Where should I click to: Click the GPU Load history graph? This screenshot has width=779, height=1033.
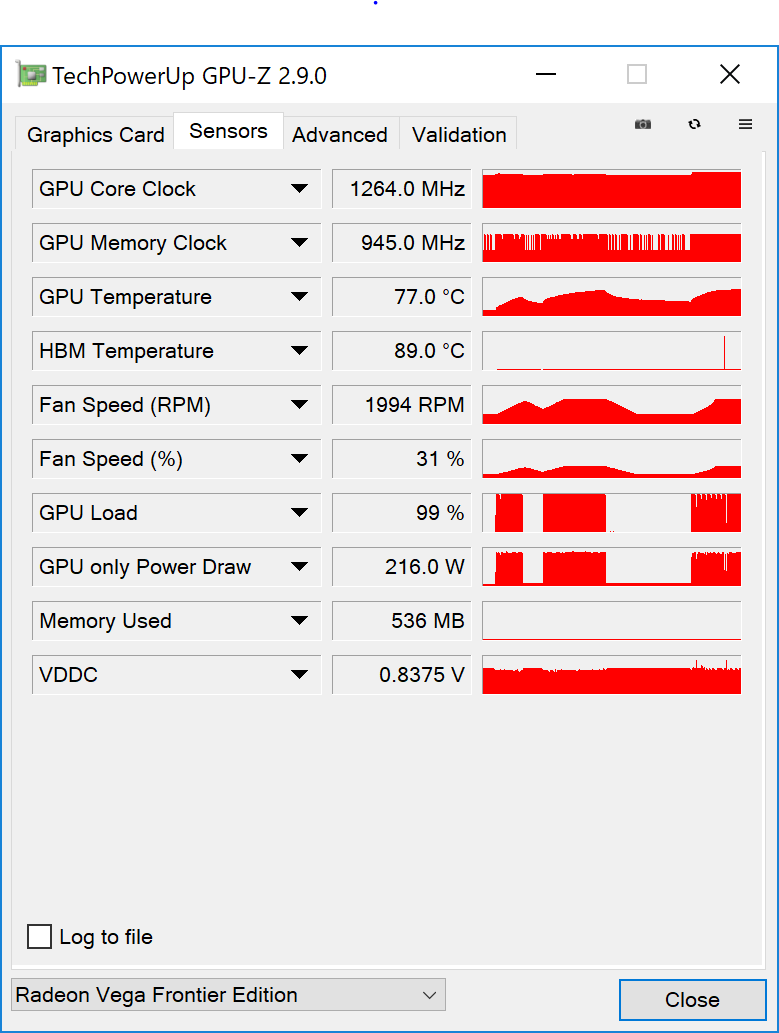(x=612, y=513)
